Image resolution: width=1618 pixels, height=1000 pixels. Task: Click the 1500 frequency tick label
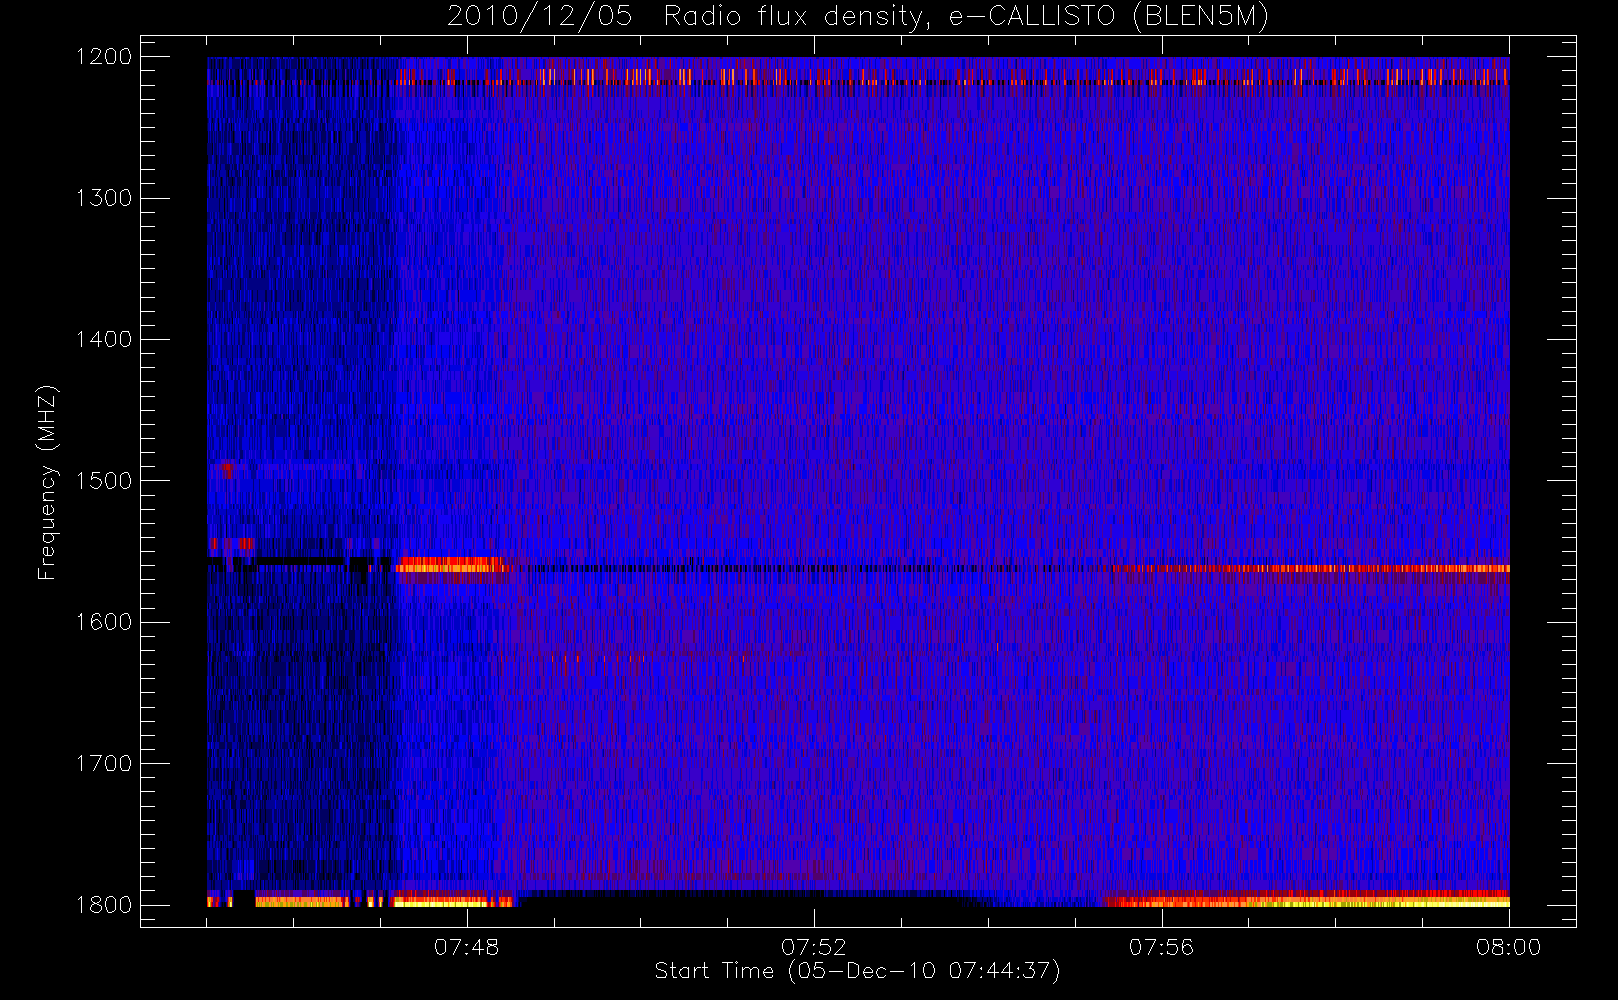click(104, 481)
